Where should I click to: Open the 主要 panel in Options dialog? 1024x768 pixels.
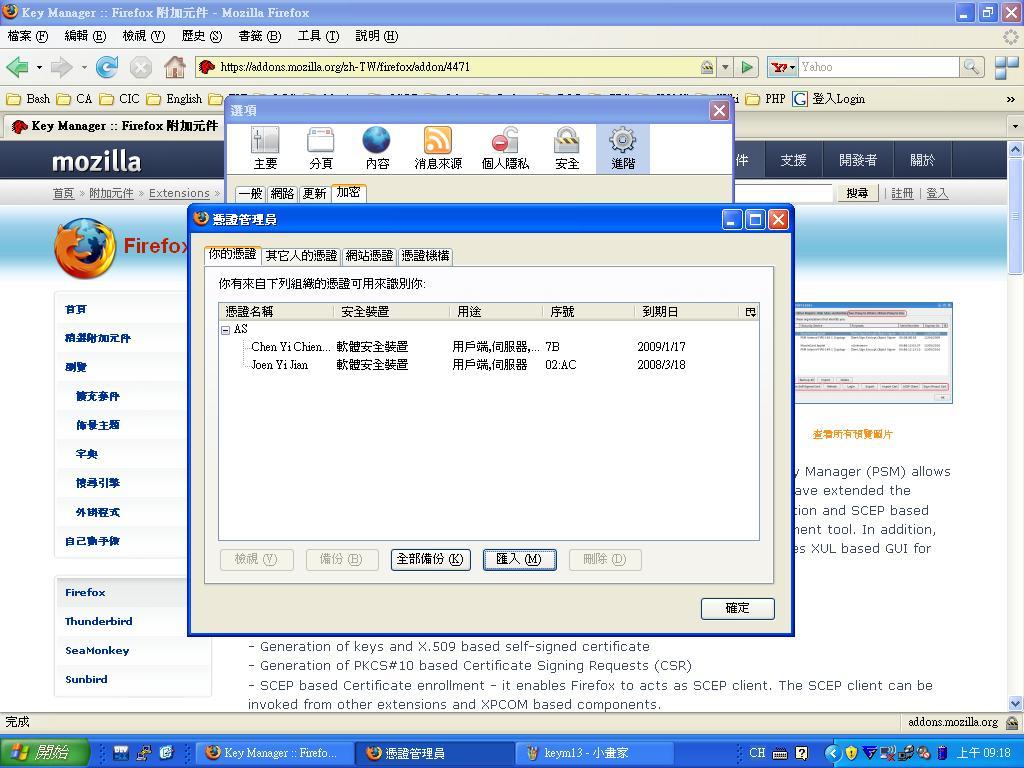(265, 149)
